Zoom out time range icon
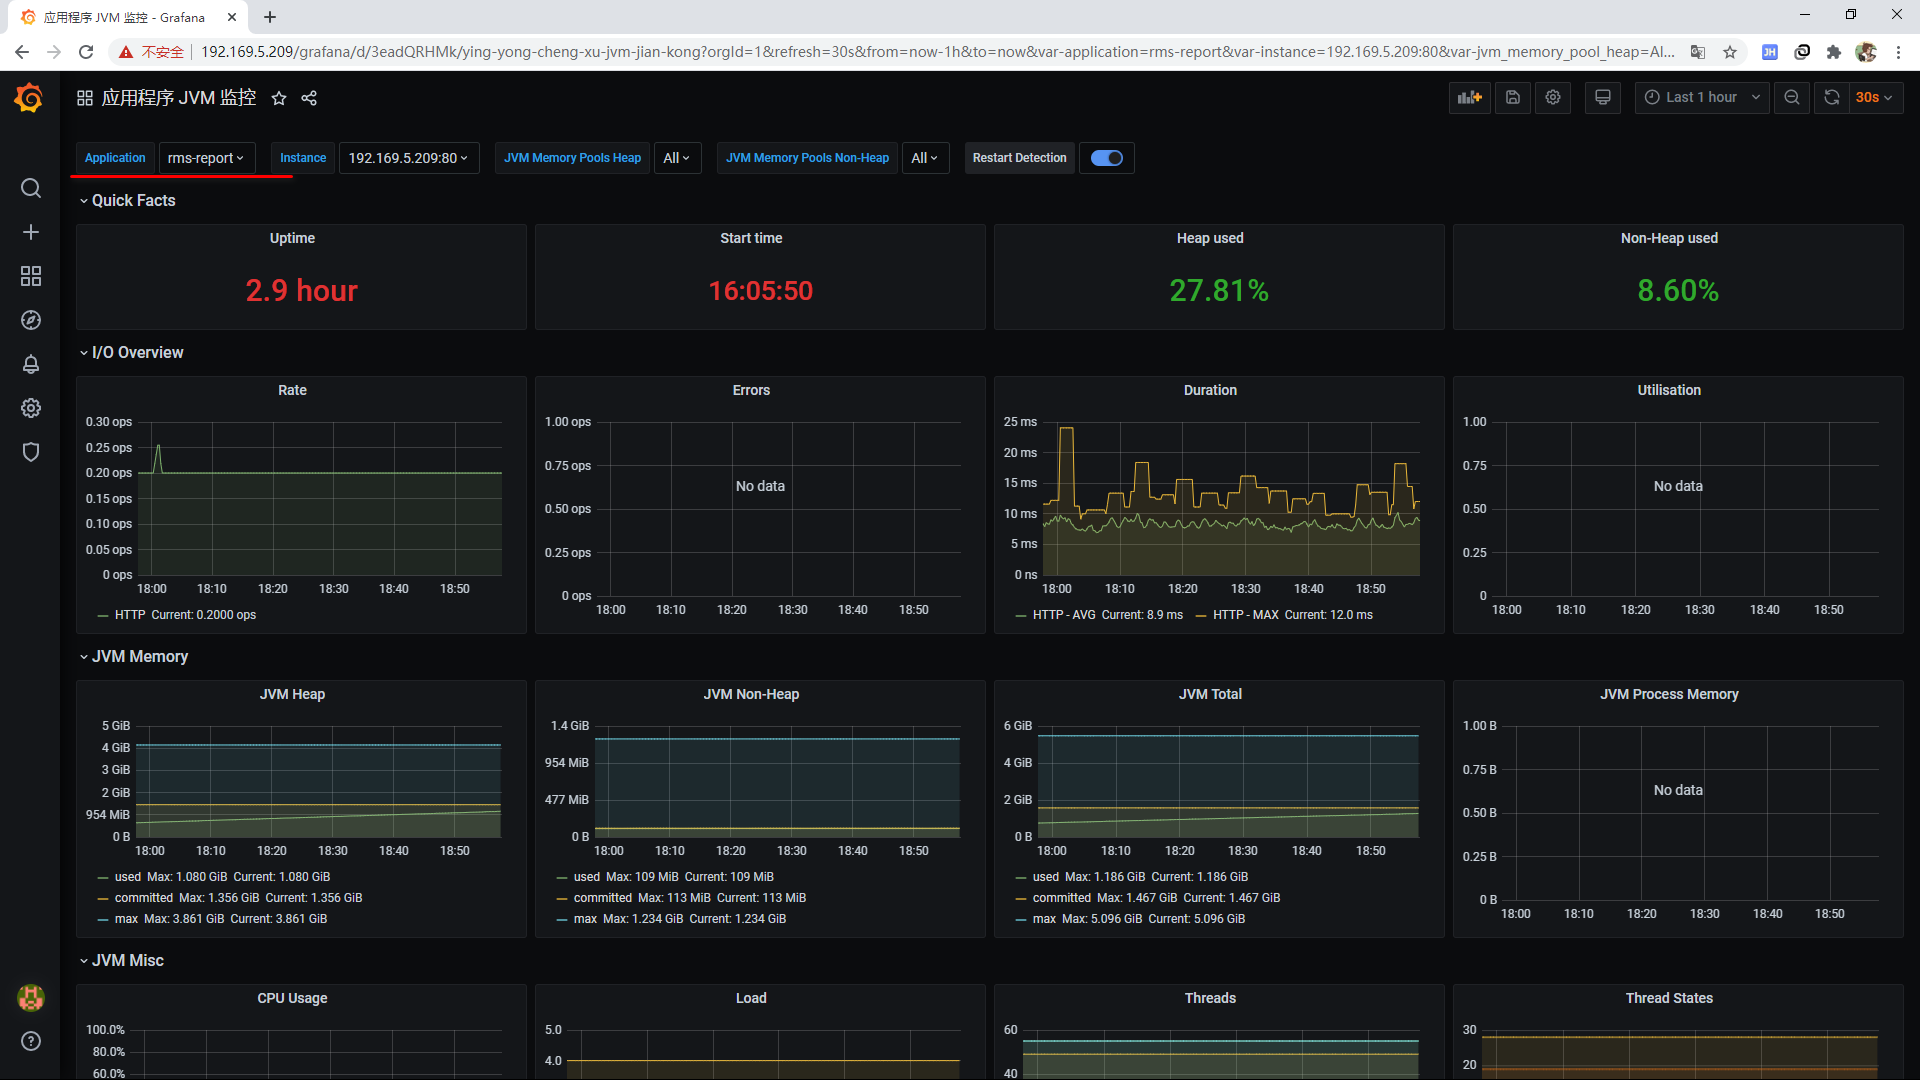Viewport: 1920px width, 1080px height. [x=1792, y=97]
